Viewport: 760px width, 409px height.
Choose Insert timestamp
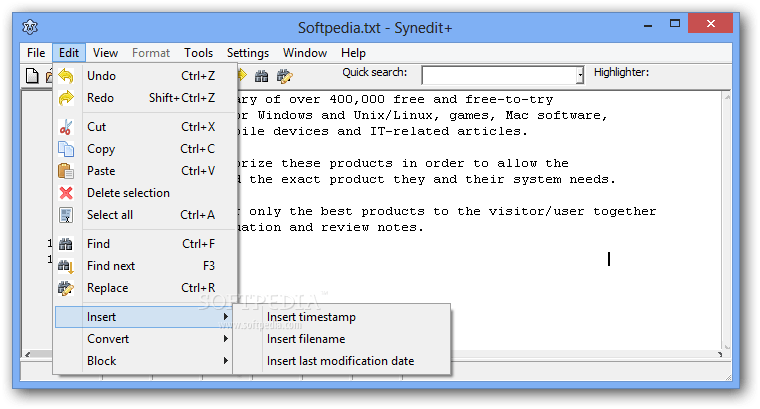[311, 317]
